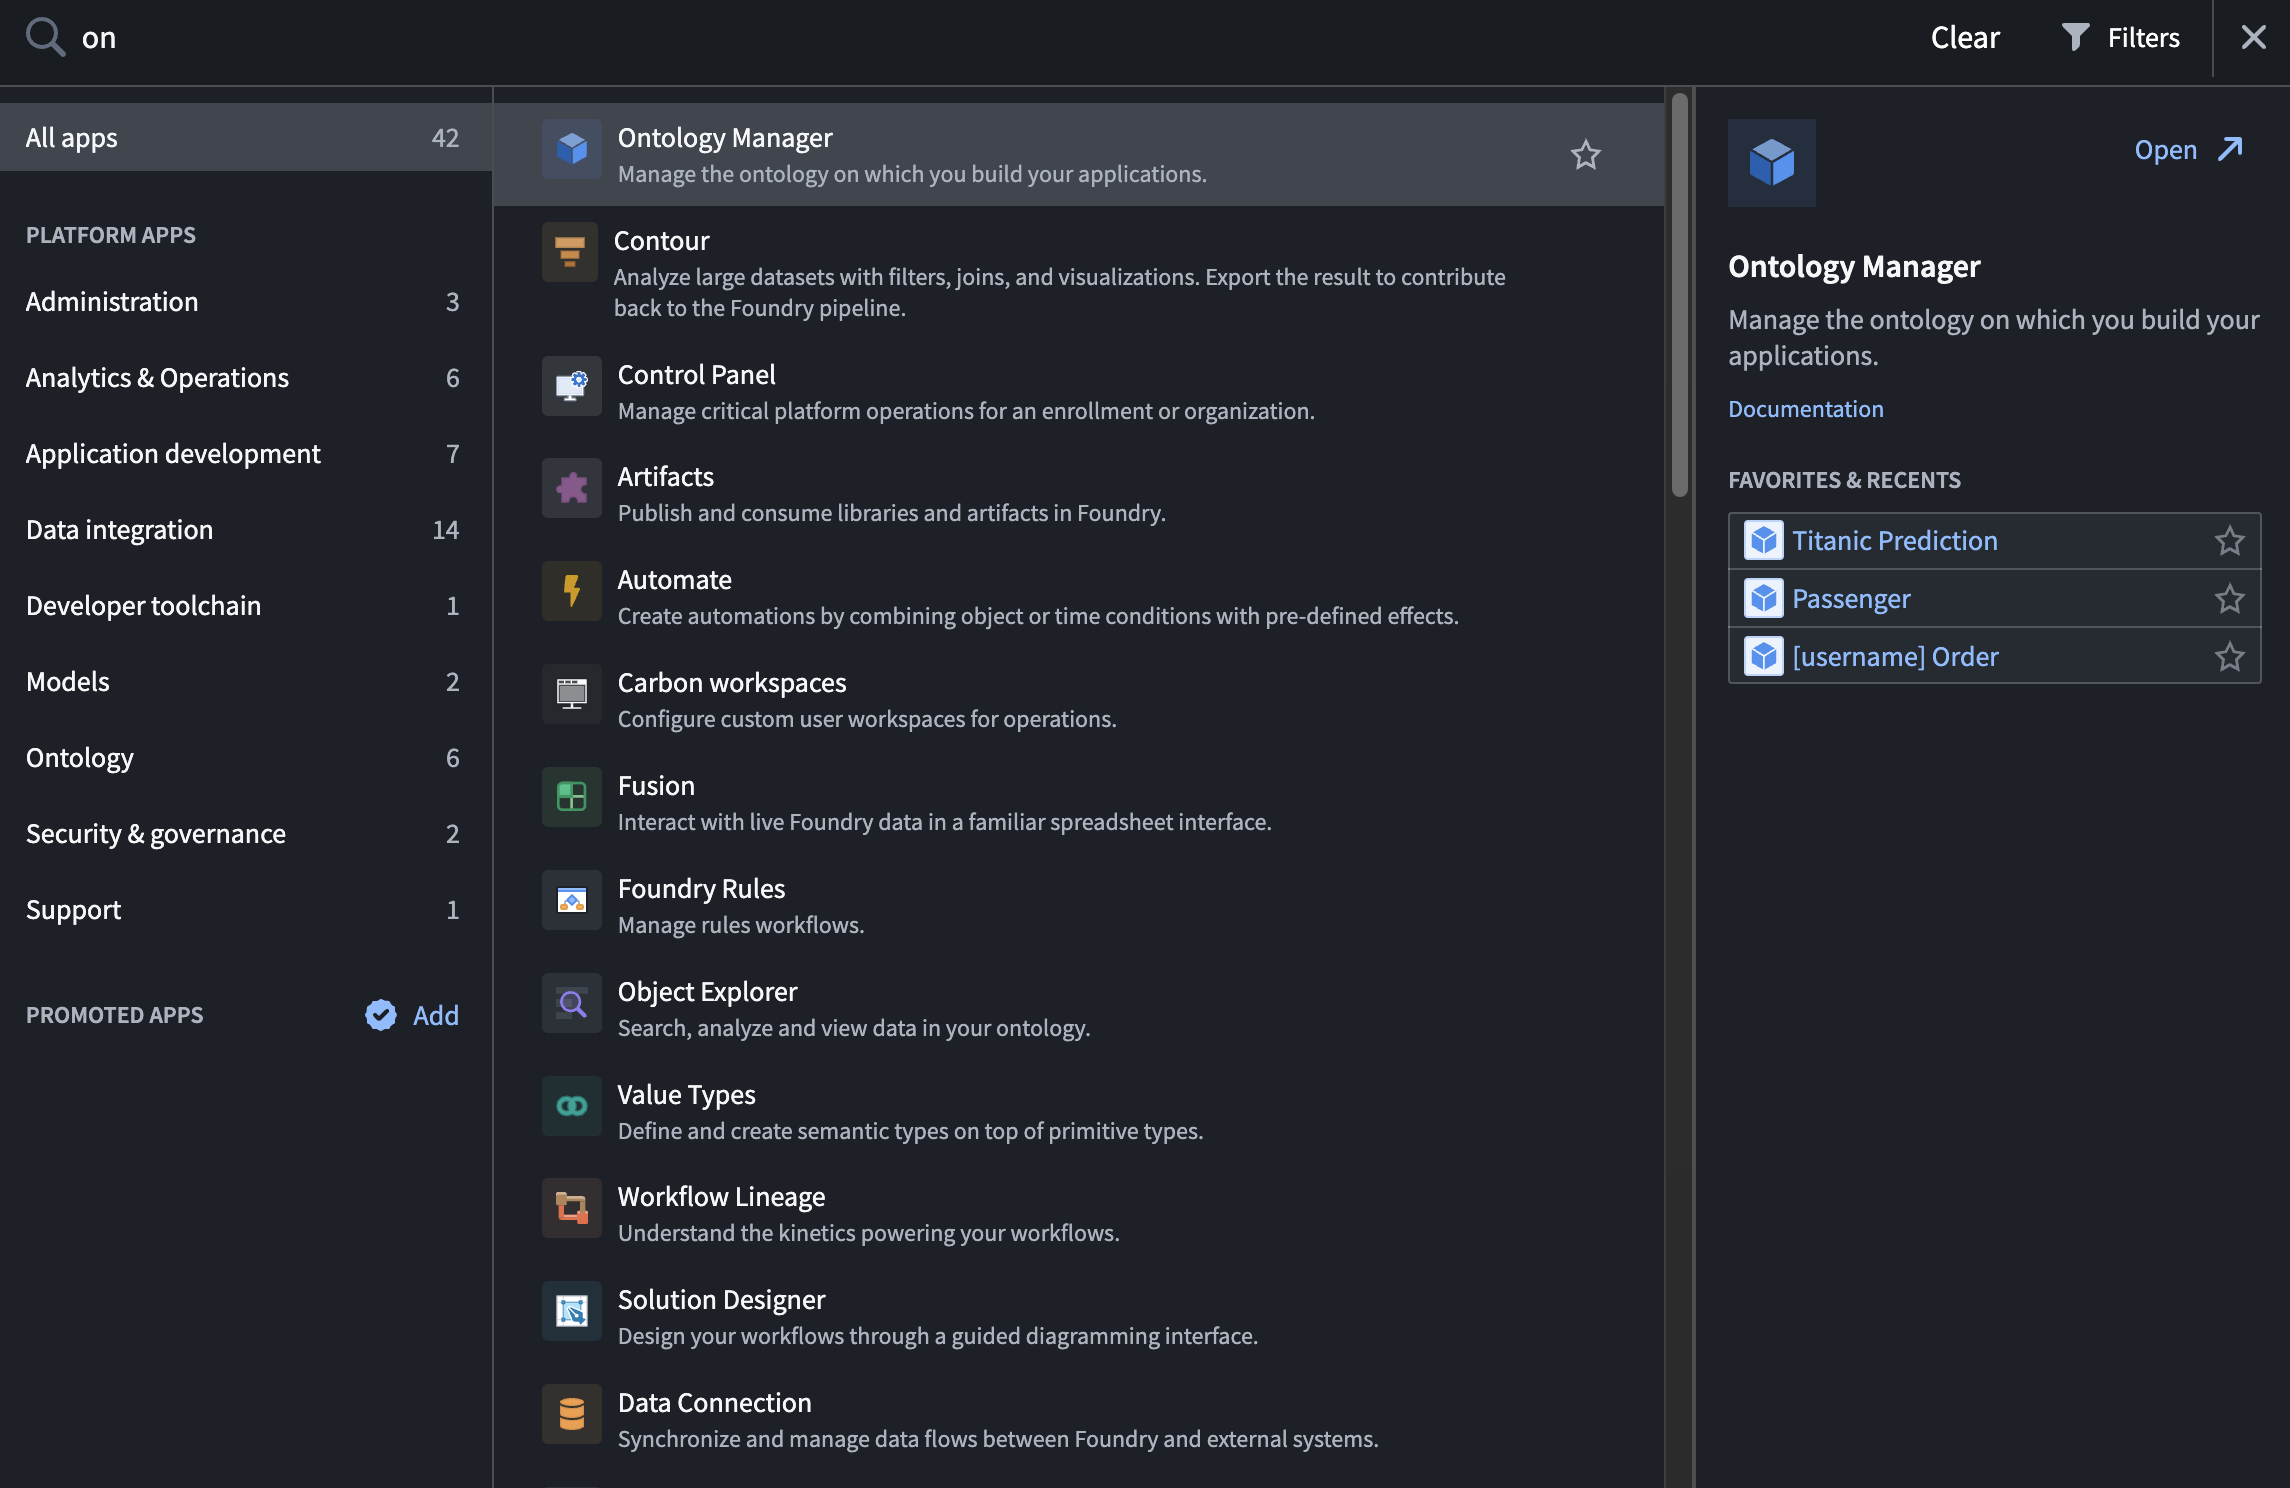Click the Automate lightning bolt icon
This screenshot has width=2290, height=1488.
572,592
